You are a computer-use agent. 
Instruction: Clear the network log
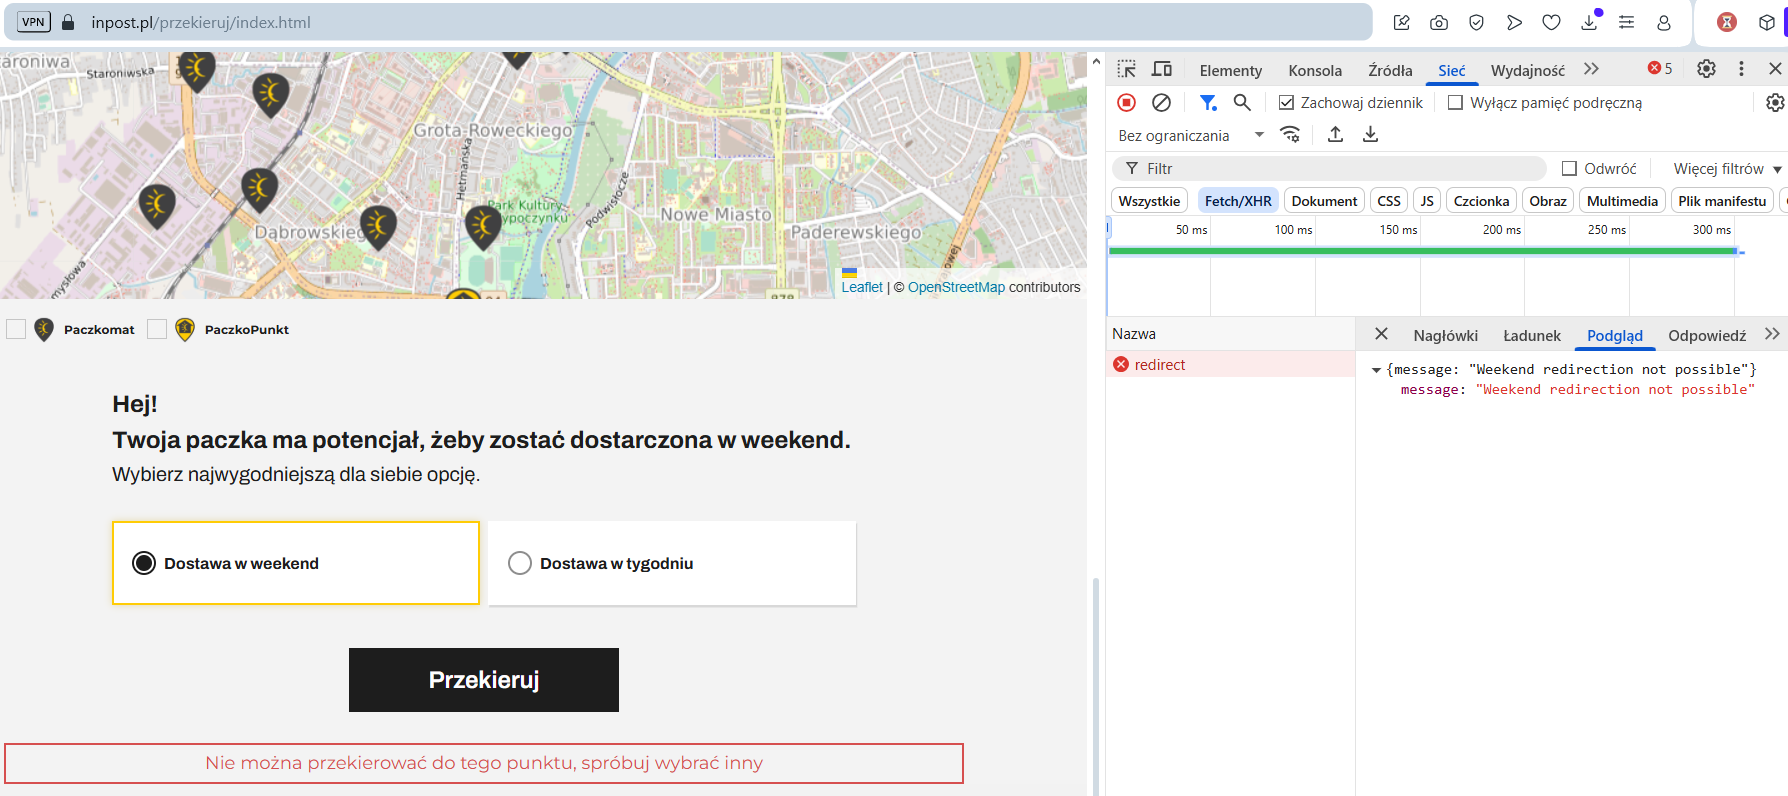tap(1161, 102)
